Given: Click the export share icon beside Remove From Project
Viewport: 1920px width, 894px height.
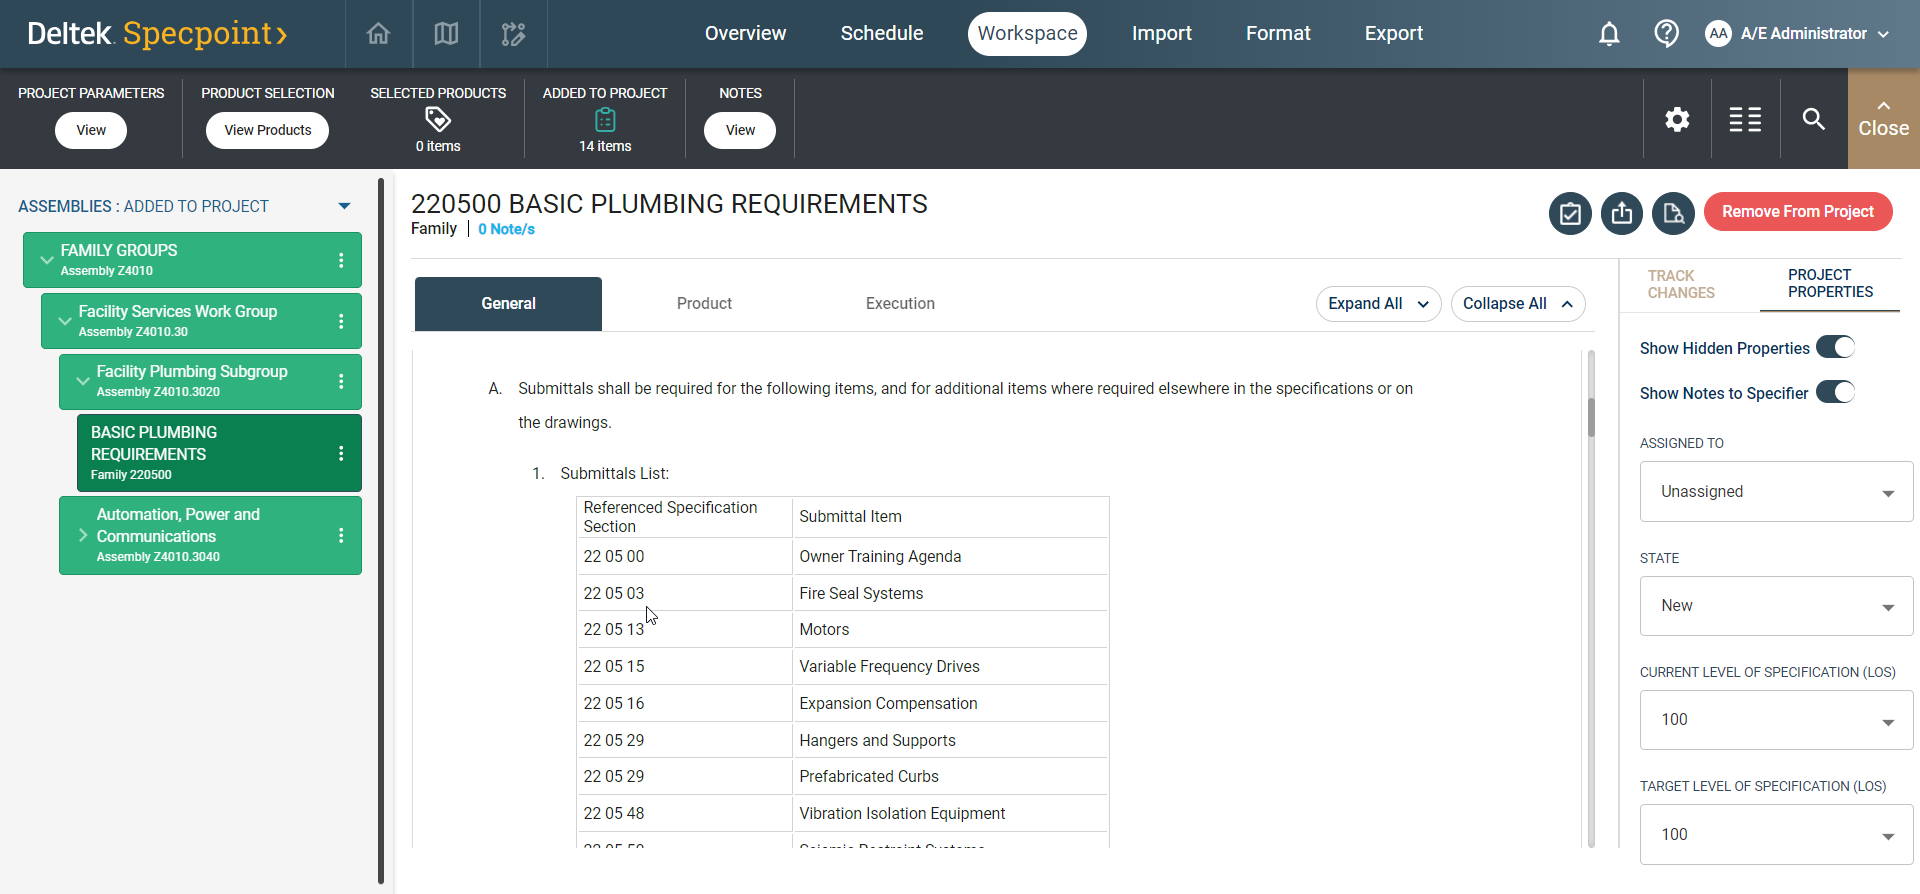Looking at the screenshot, I should [x=1621, y=213].
